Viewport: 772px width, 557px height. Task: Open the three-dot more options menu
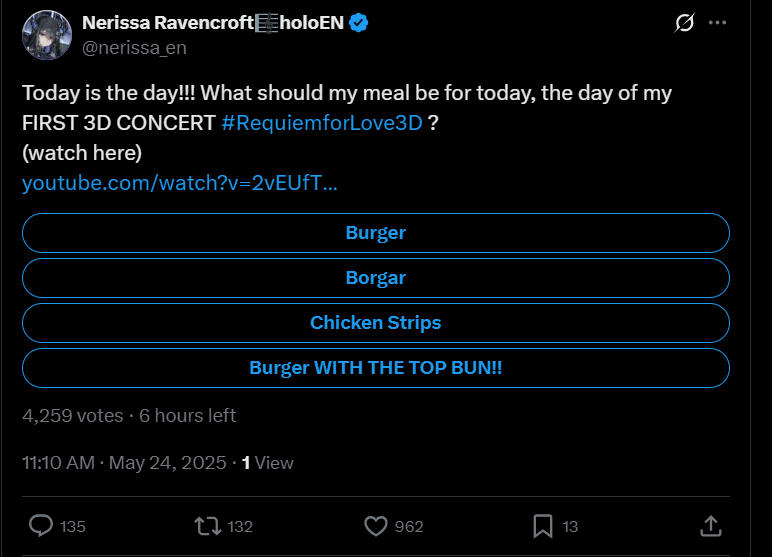tap(717, 23)
